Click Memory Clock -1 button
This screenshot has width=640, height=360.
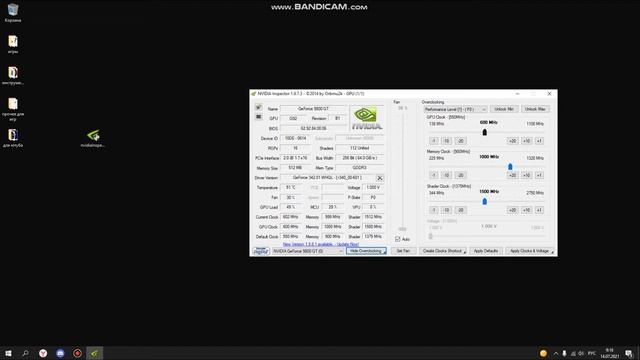(434, 175)
